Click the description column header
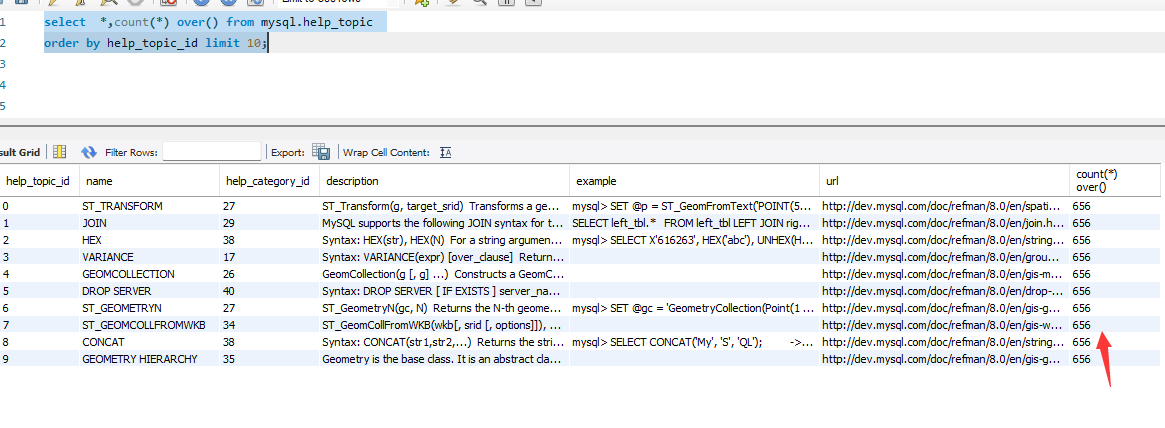Screen dimensions: 1165x428 tap(444, 181)
